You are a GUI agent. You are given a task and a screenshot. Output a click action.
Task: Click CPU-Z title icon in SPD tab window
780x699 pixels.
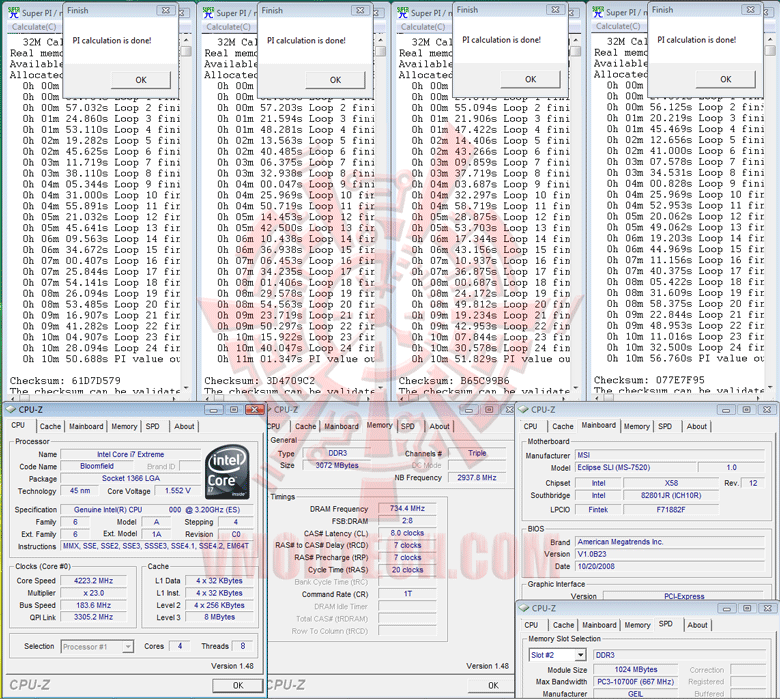524,608
